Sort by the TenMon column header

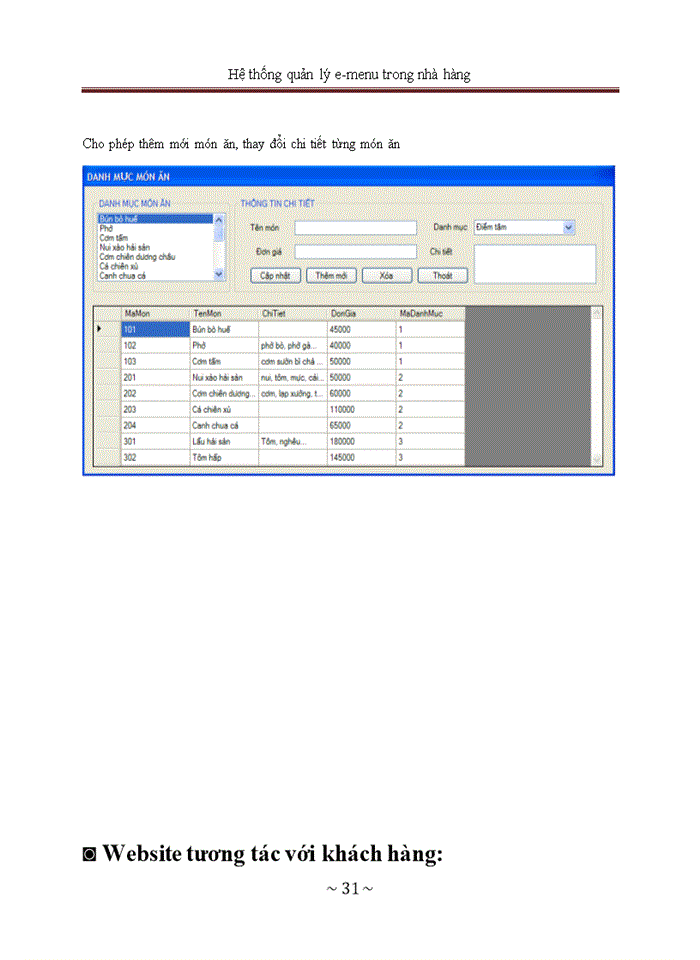coord(224,313)
